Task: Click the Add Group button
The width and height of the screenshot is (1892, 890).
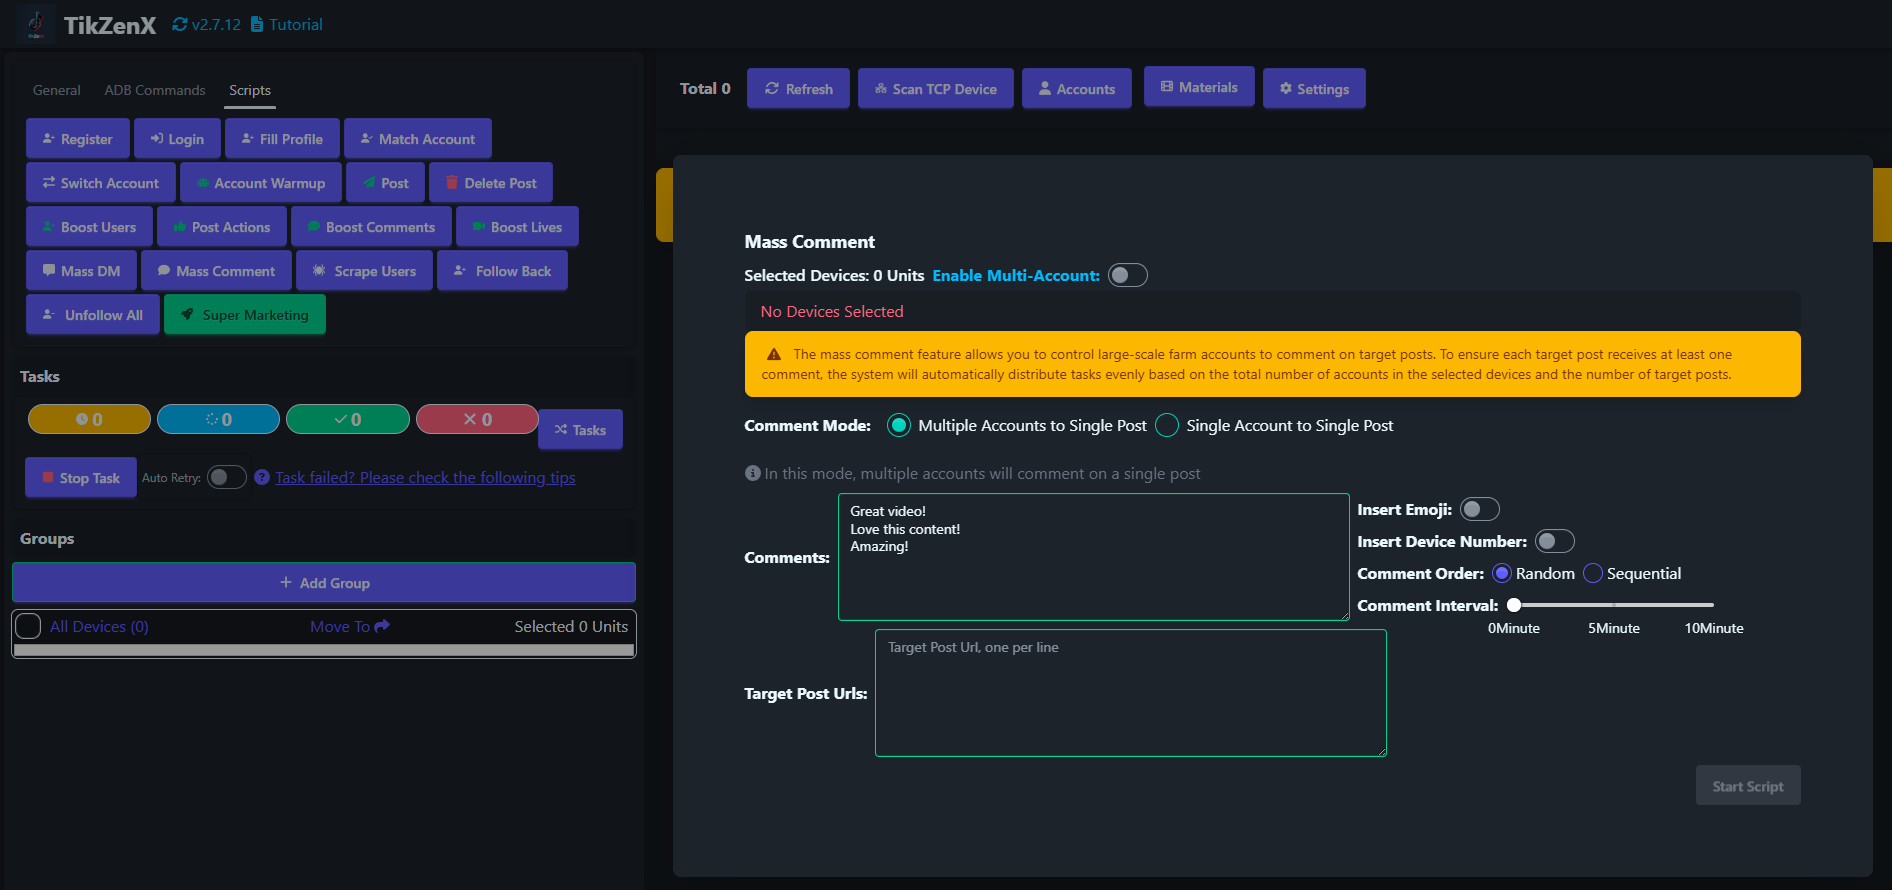Action: click(x=324, y=583)
